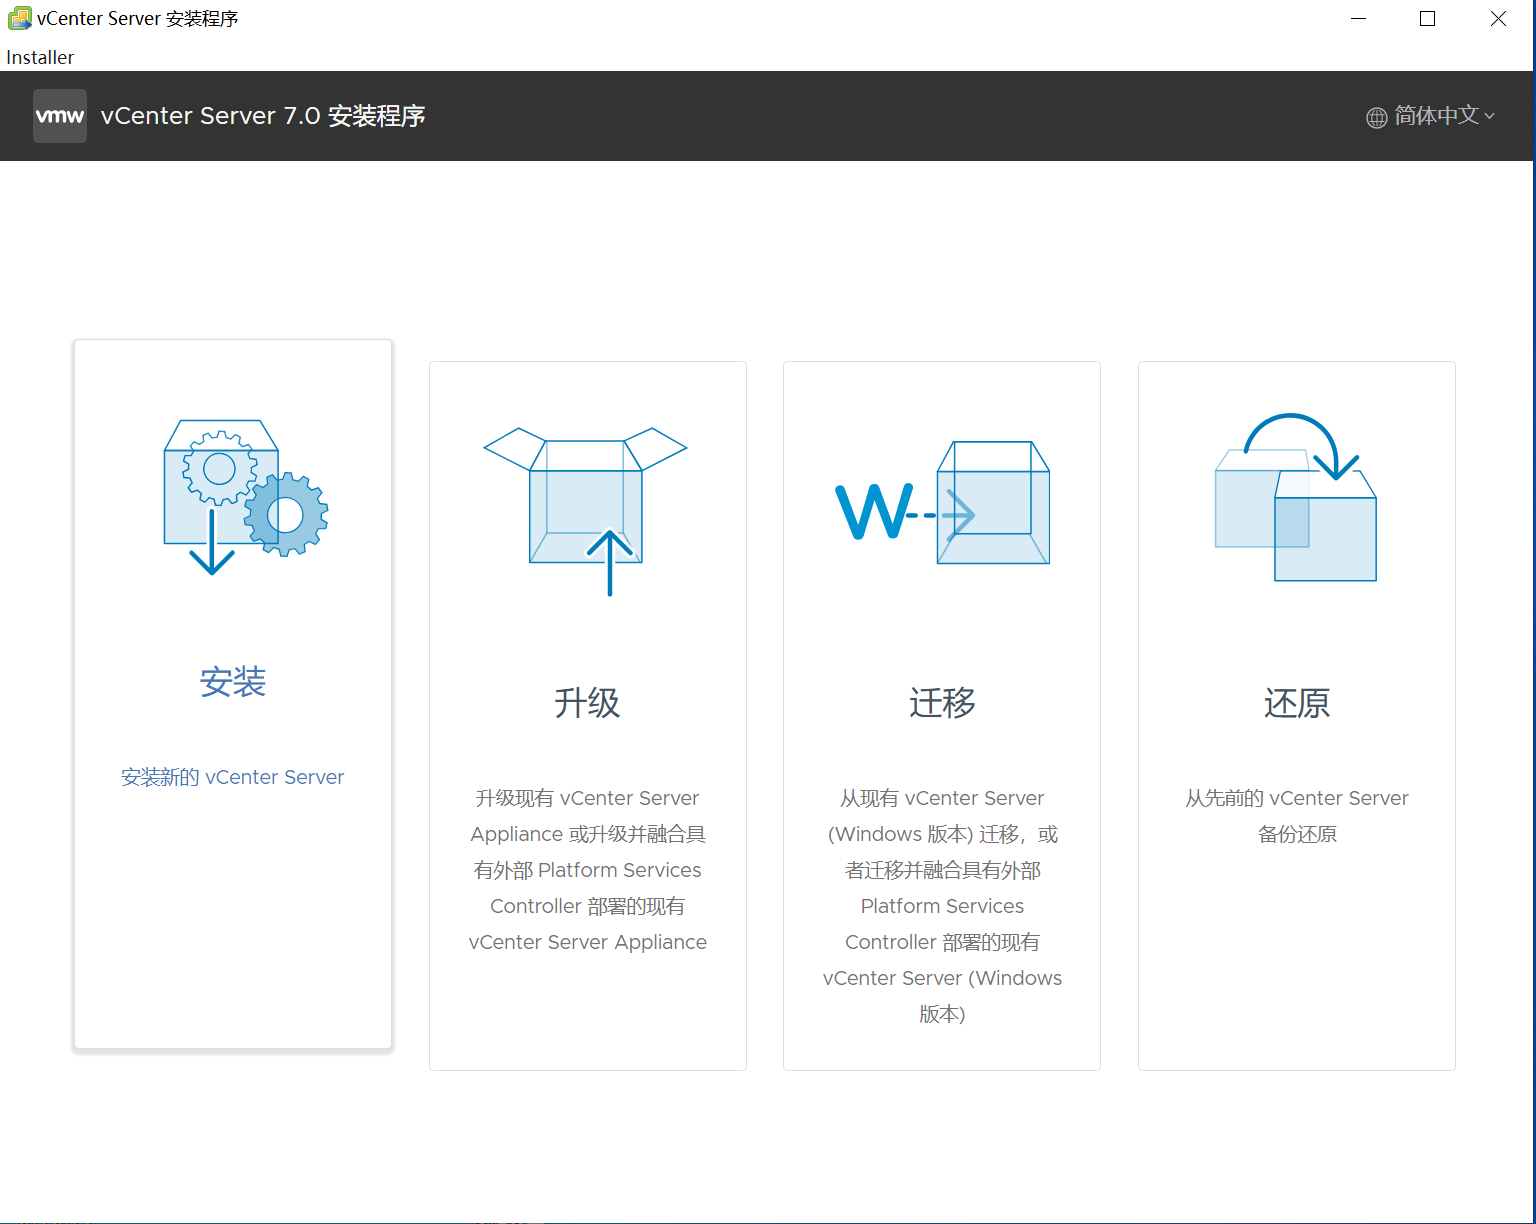This screenshot has height=1224, width=1536.
Task: Click the globe language icon
Action: click(1377, 117)
